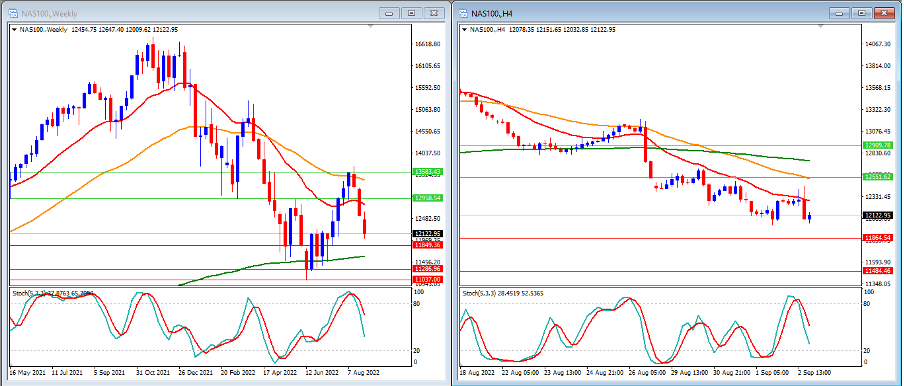
Task: Click the H4 current price label 12122.95
Action: click(x=878, y=215)
